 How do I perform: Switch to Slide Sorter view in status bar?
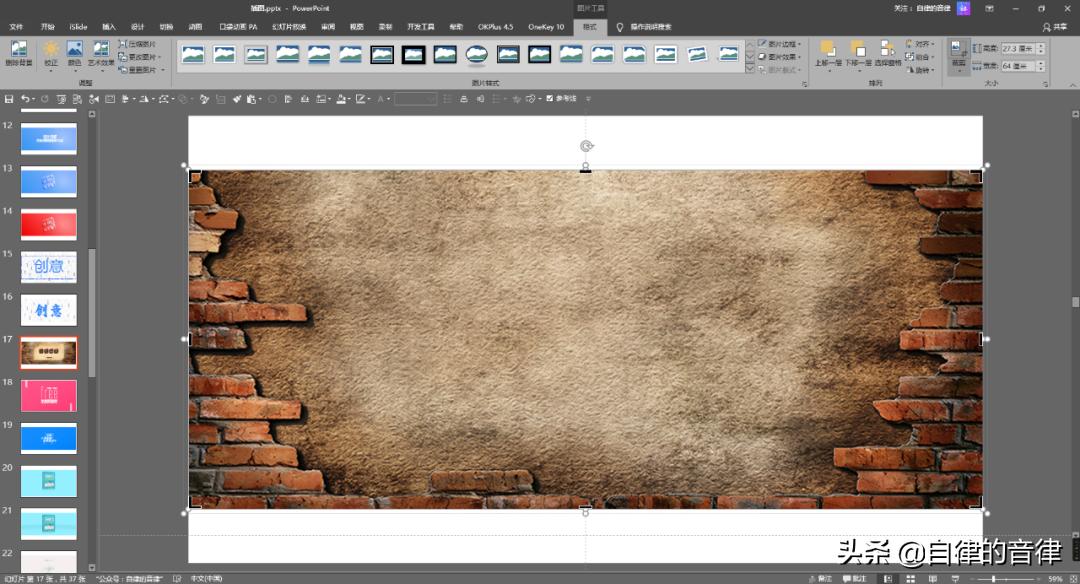pyautogui.click(x=909, y=578)
